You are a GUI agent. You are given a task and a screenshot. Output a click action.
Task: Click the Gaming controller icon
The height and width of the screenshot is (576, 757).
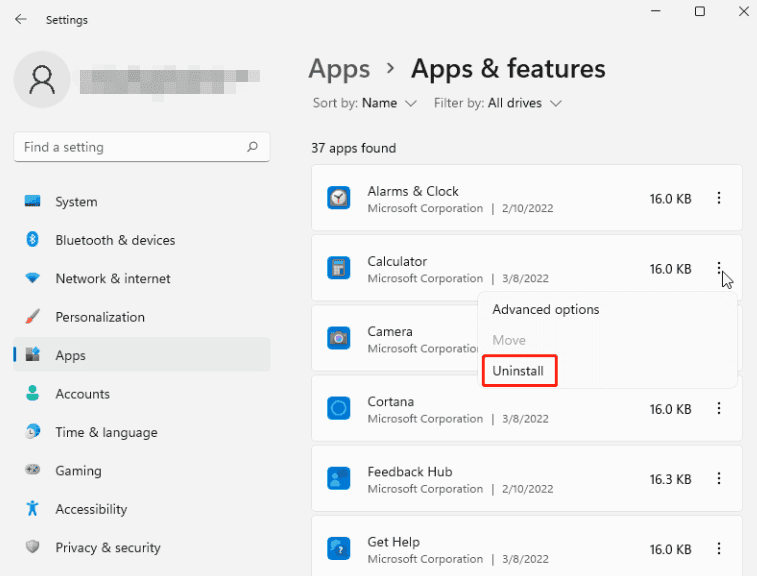32,469
